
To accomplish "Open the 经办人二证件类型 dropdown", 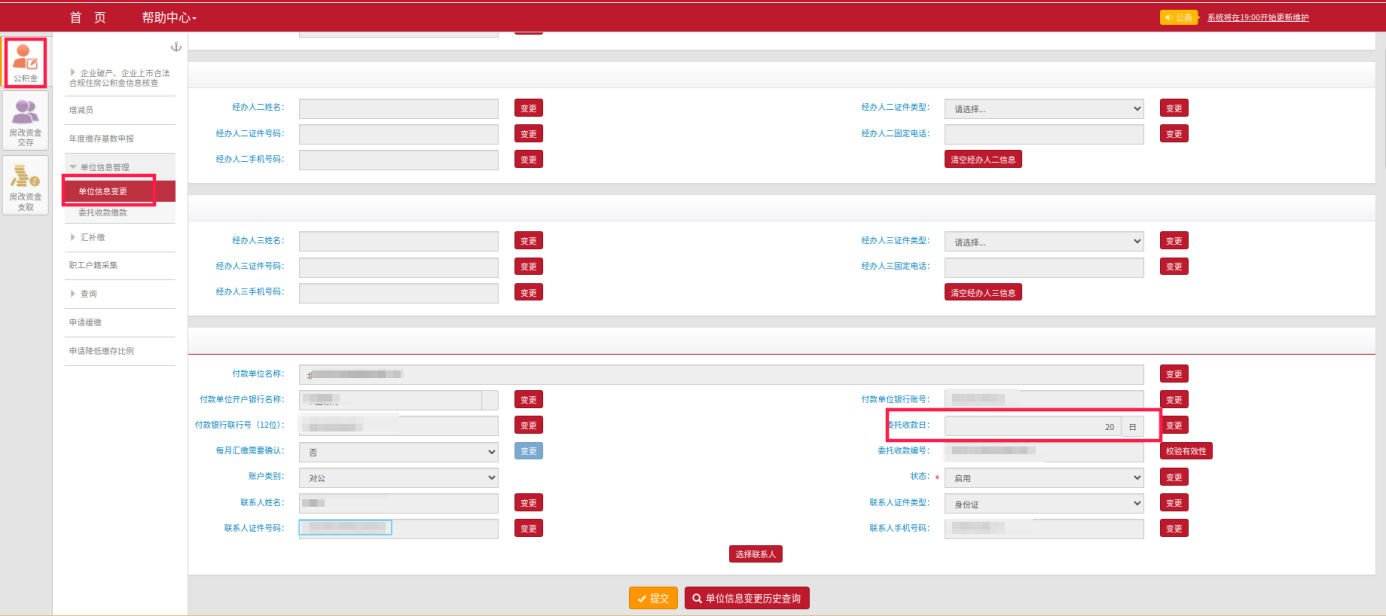I will pos(1044,108).
